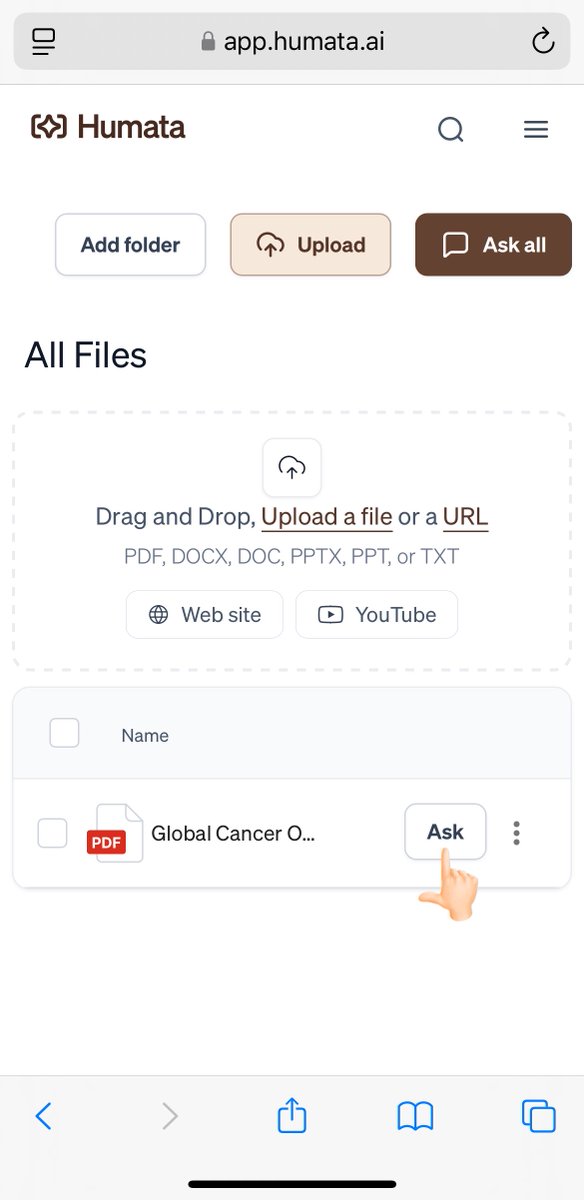Click Ask for Global Cancer file
This screenshot has height=1200, width=584.
coord(445,832)
